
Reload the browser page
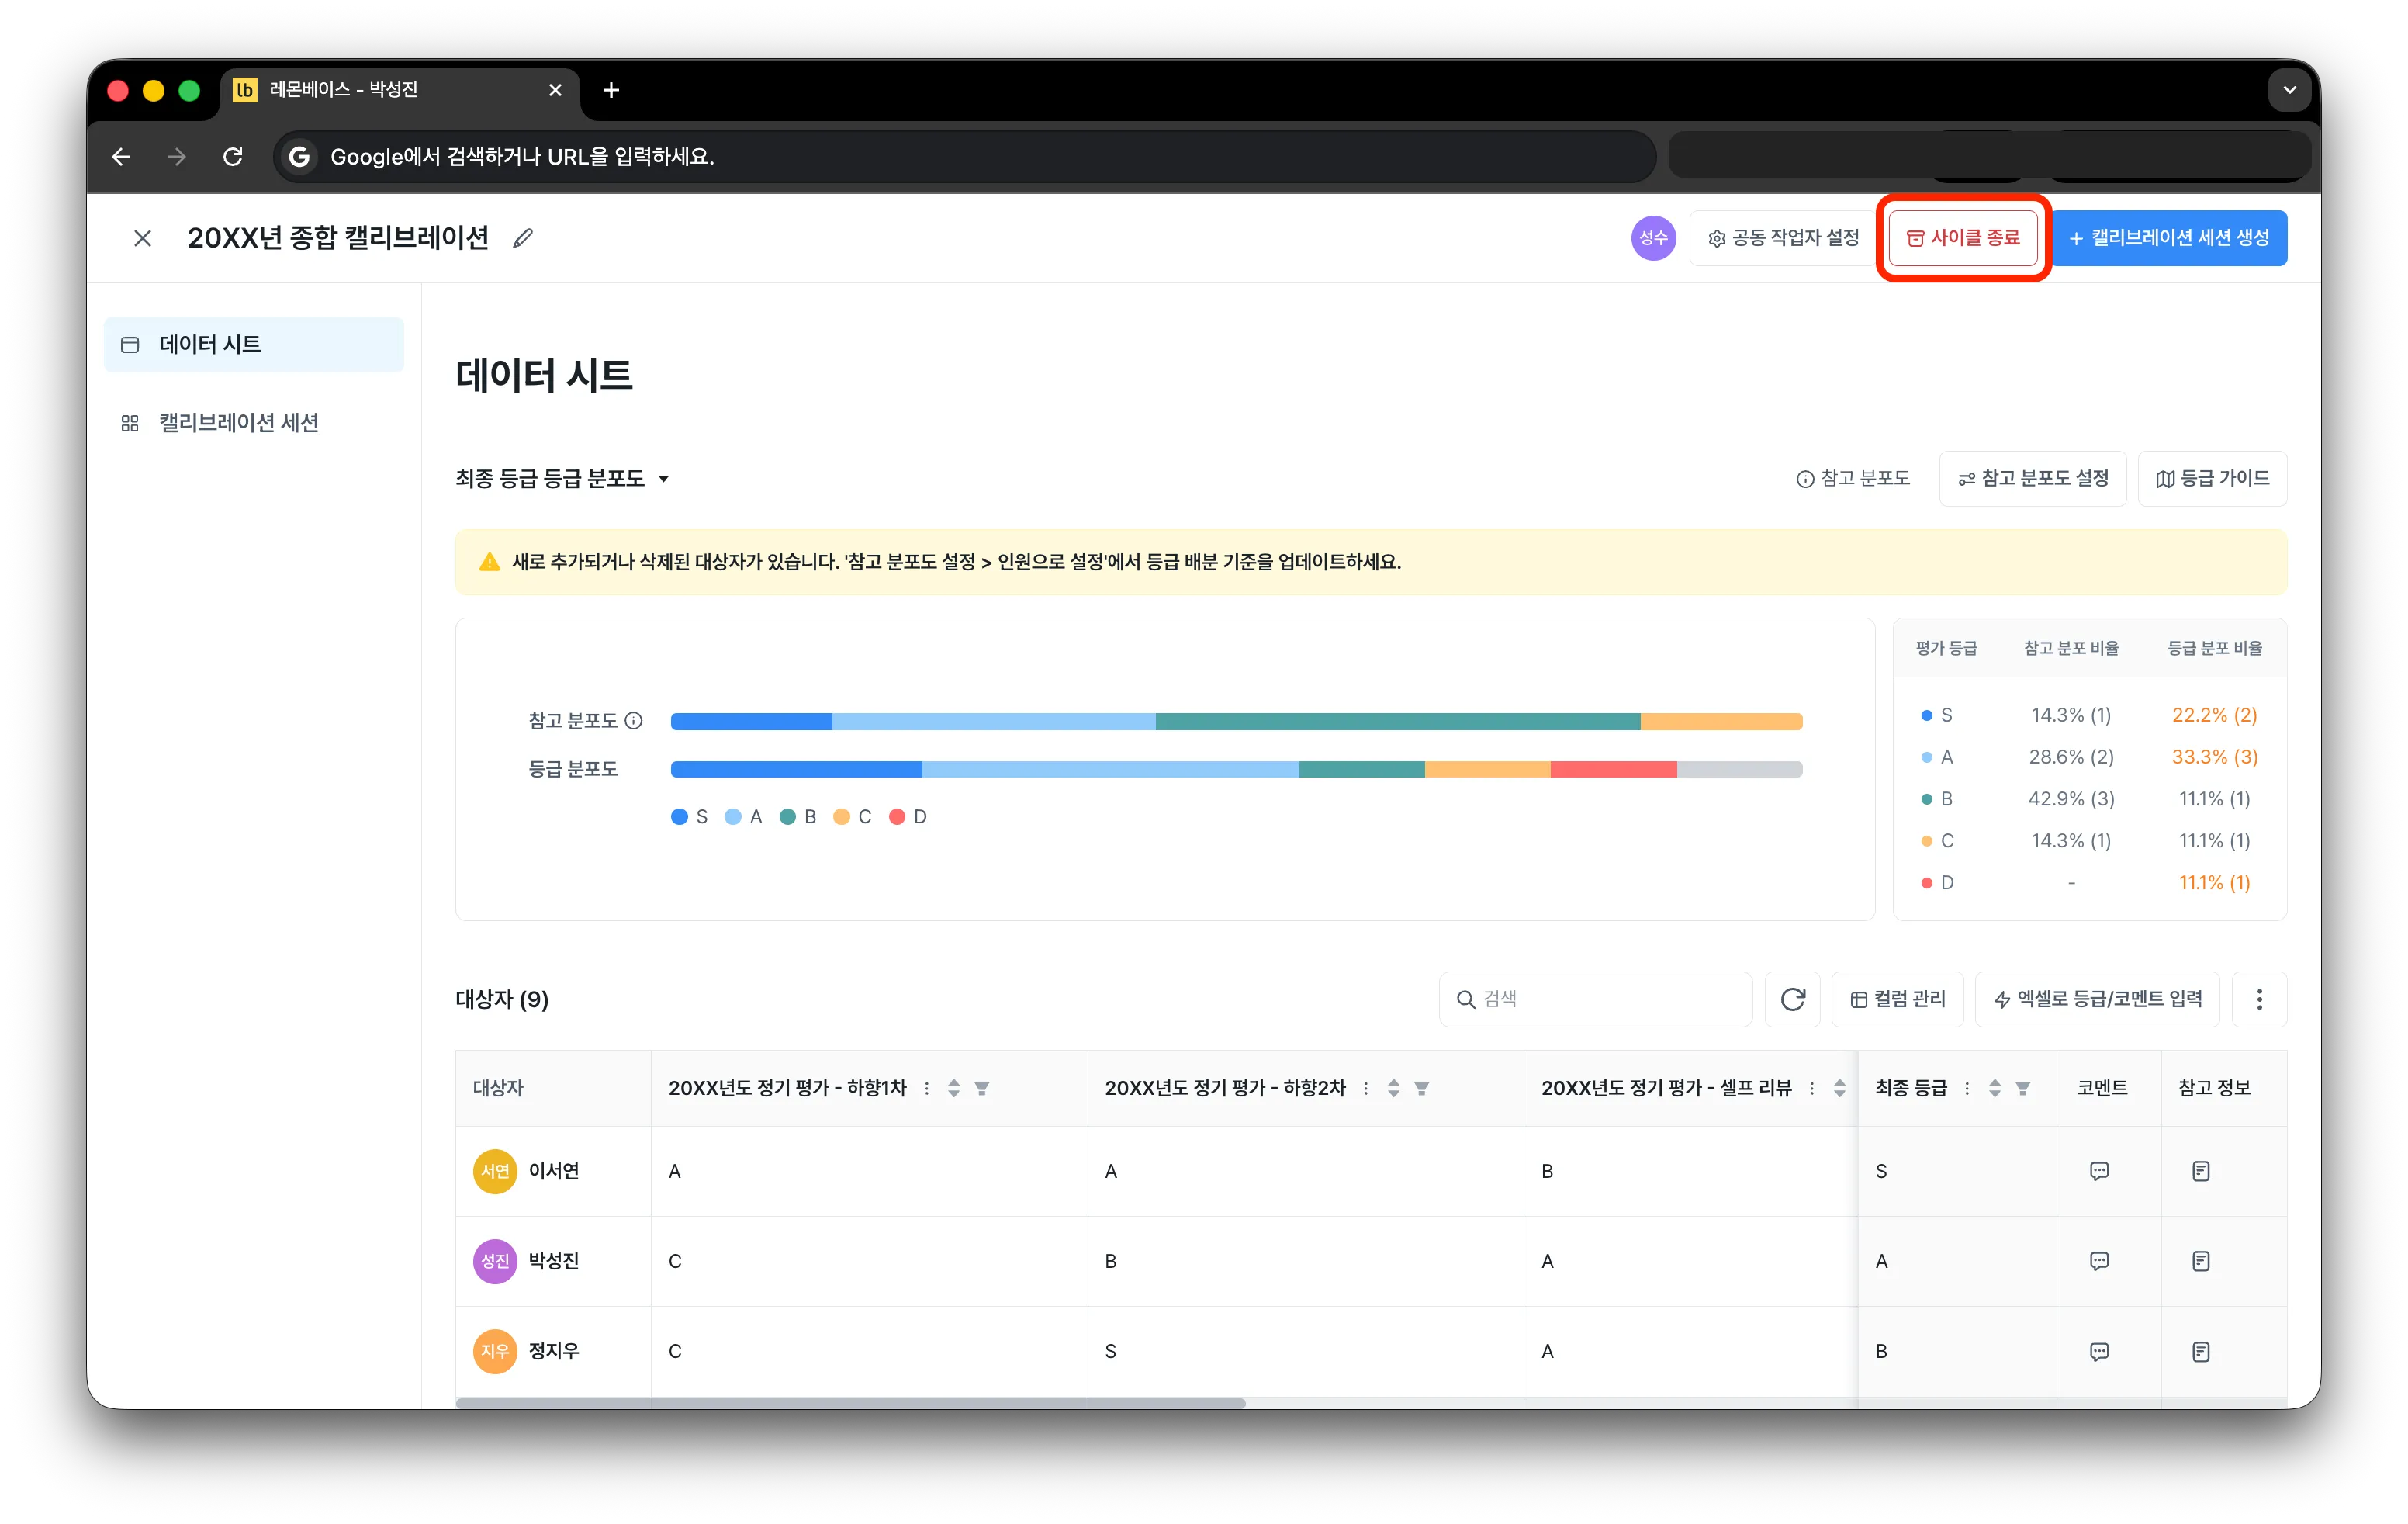click(233, 157)
